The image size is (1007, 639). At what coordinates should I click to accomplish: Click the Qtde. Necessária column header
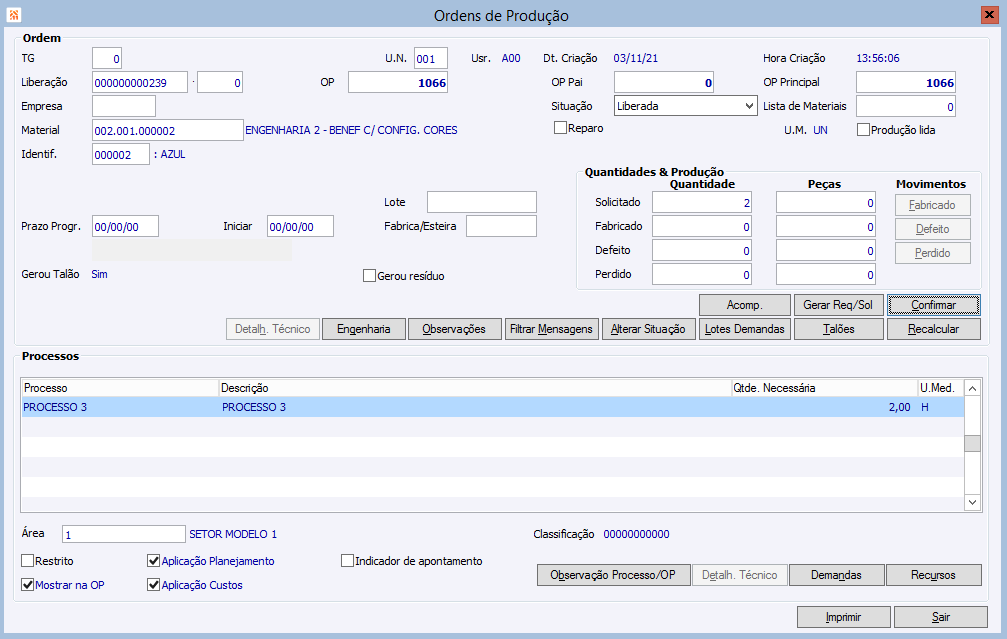pyautogui.click(x=825, y=388)
